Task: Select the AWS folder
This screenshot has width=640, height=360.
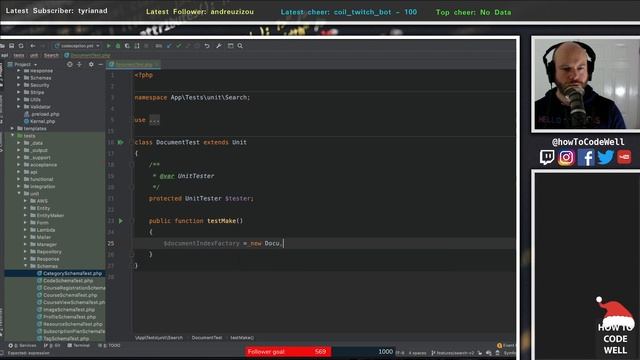Action: tap(39, 201)
